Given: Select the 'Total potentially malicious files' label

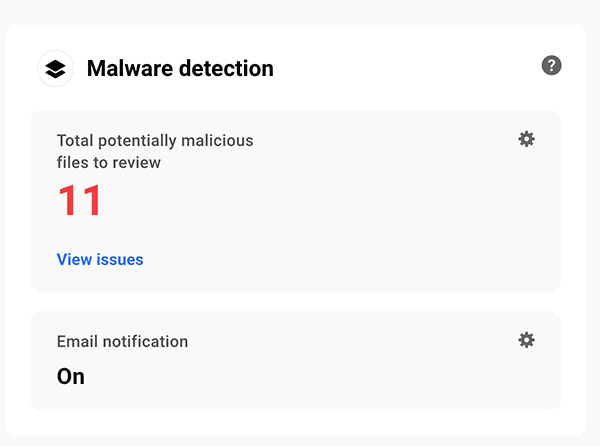Looking at the screenshot, I should (x=155, y=141).
